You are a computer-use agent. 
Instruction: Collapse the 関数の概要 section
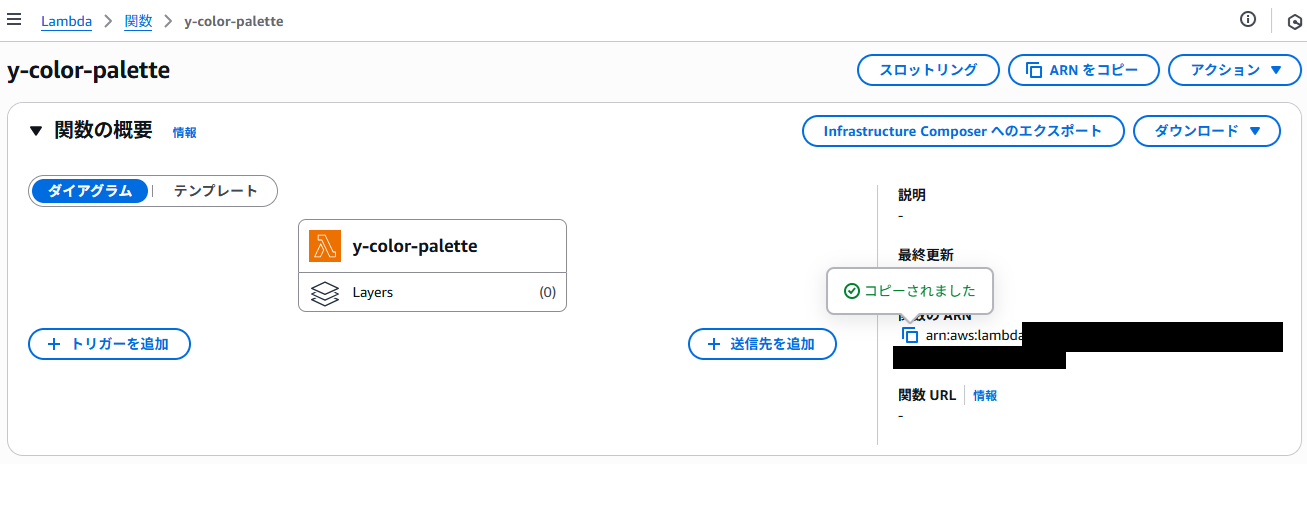click(x=36, y=131)
